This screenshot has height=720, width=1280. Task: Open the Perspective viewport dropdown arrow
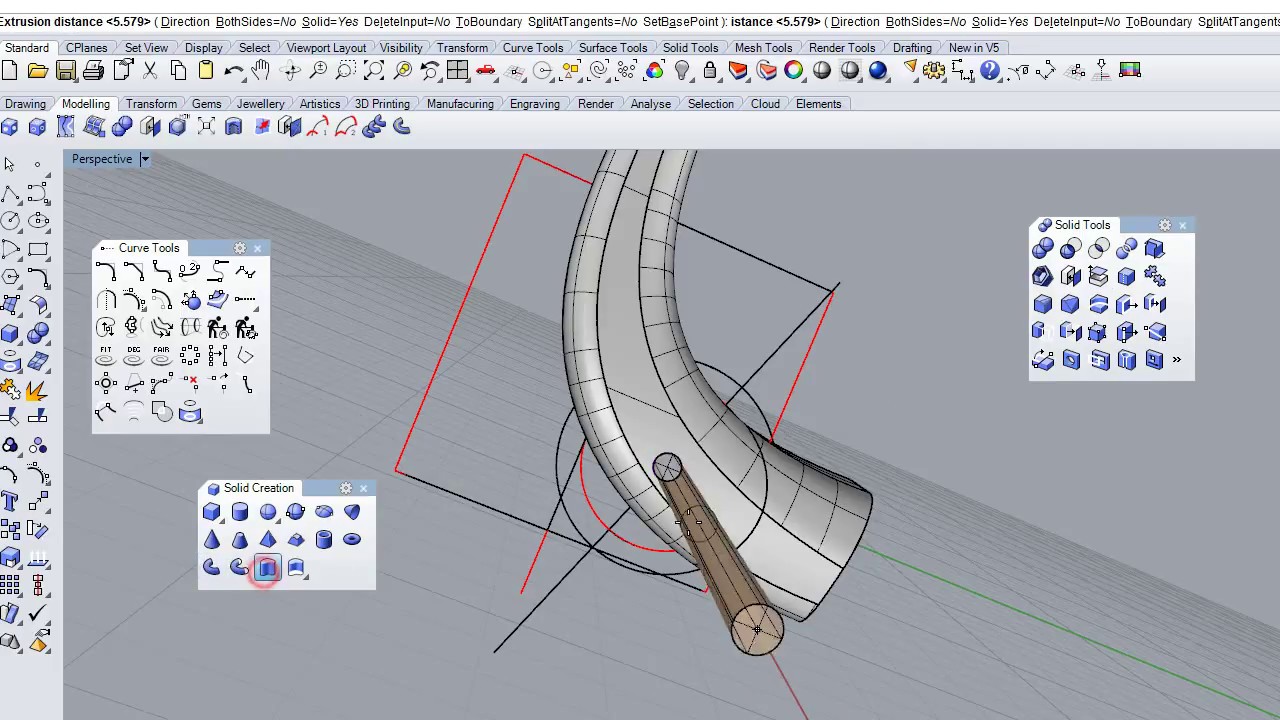coord(144,159)
